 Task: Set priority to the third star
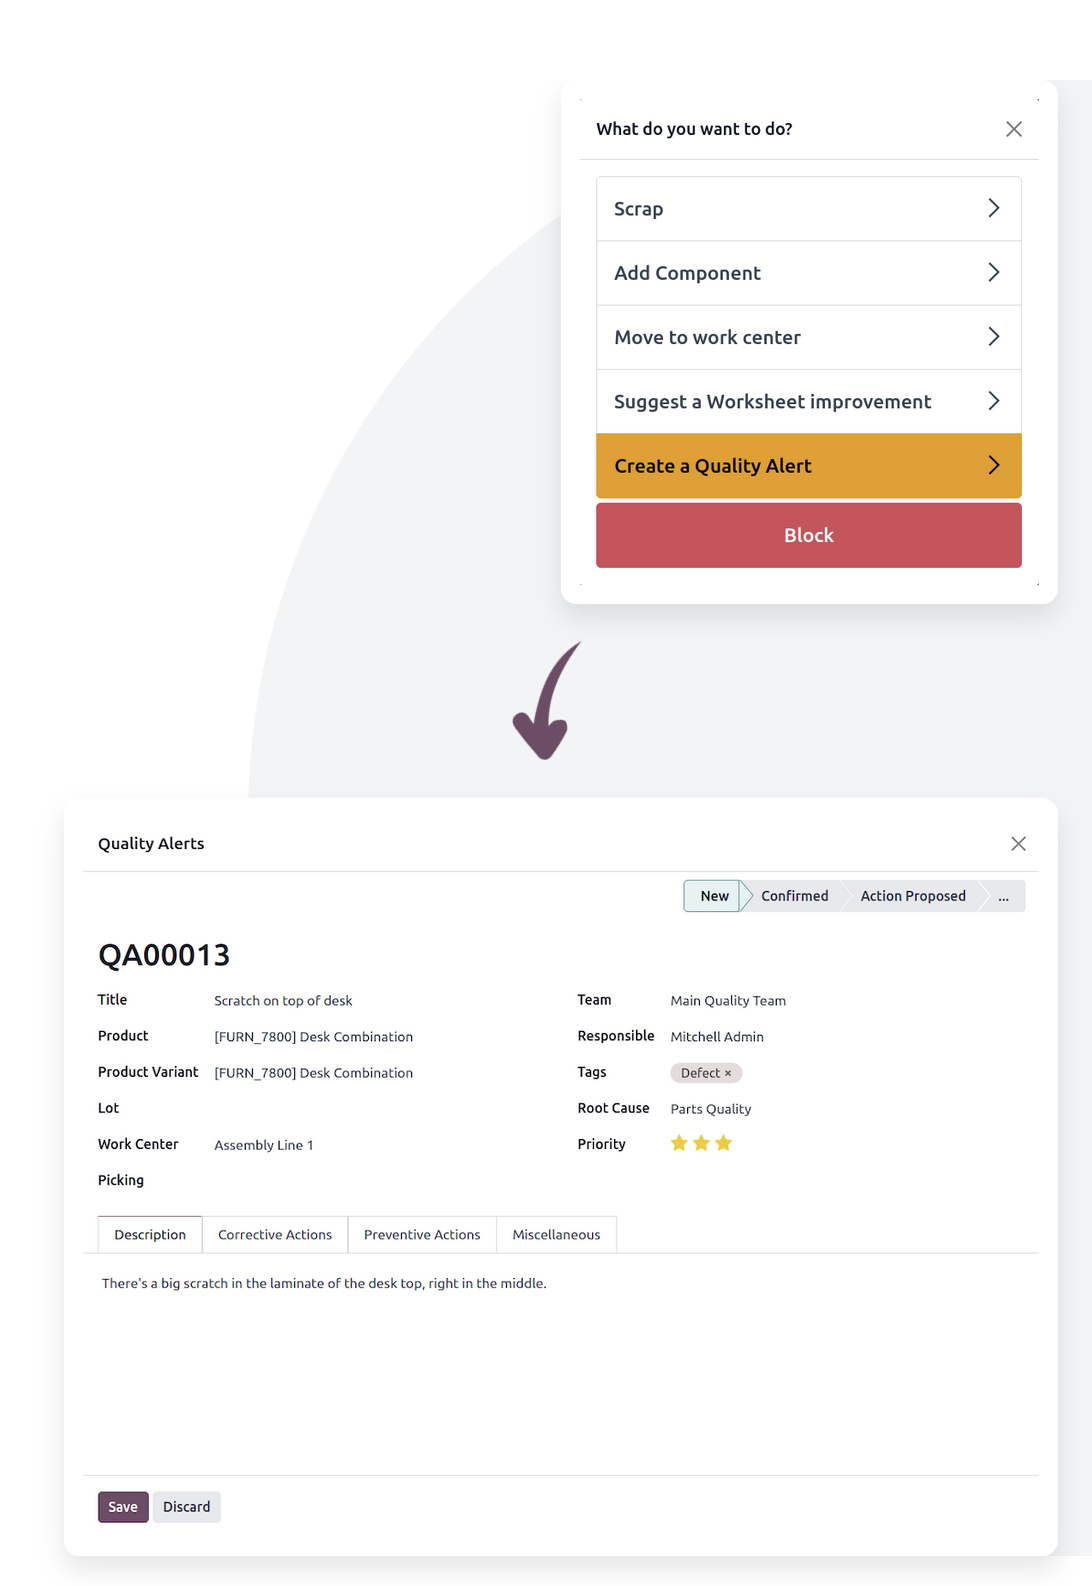point(724,1143)
